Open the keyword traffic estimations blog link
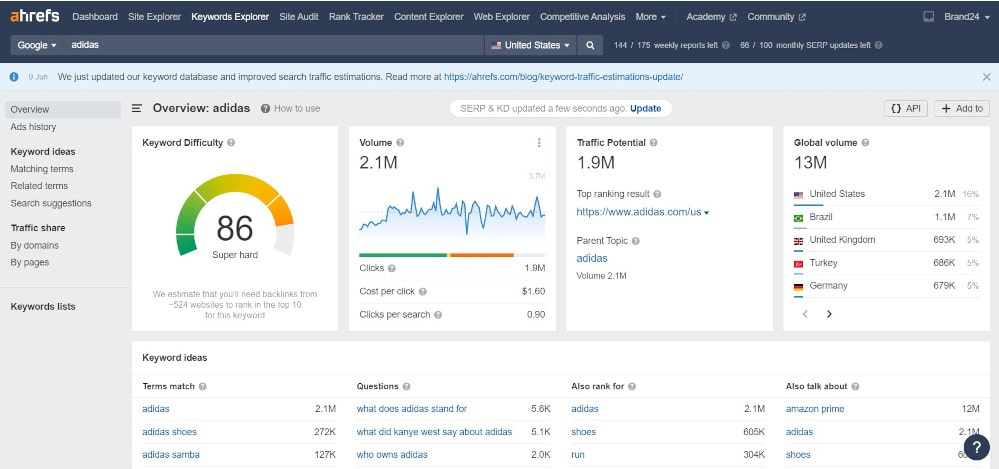Image resolution: width=999 pixels, height=469 pixels. pos(563,76)
